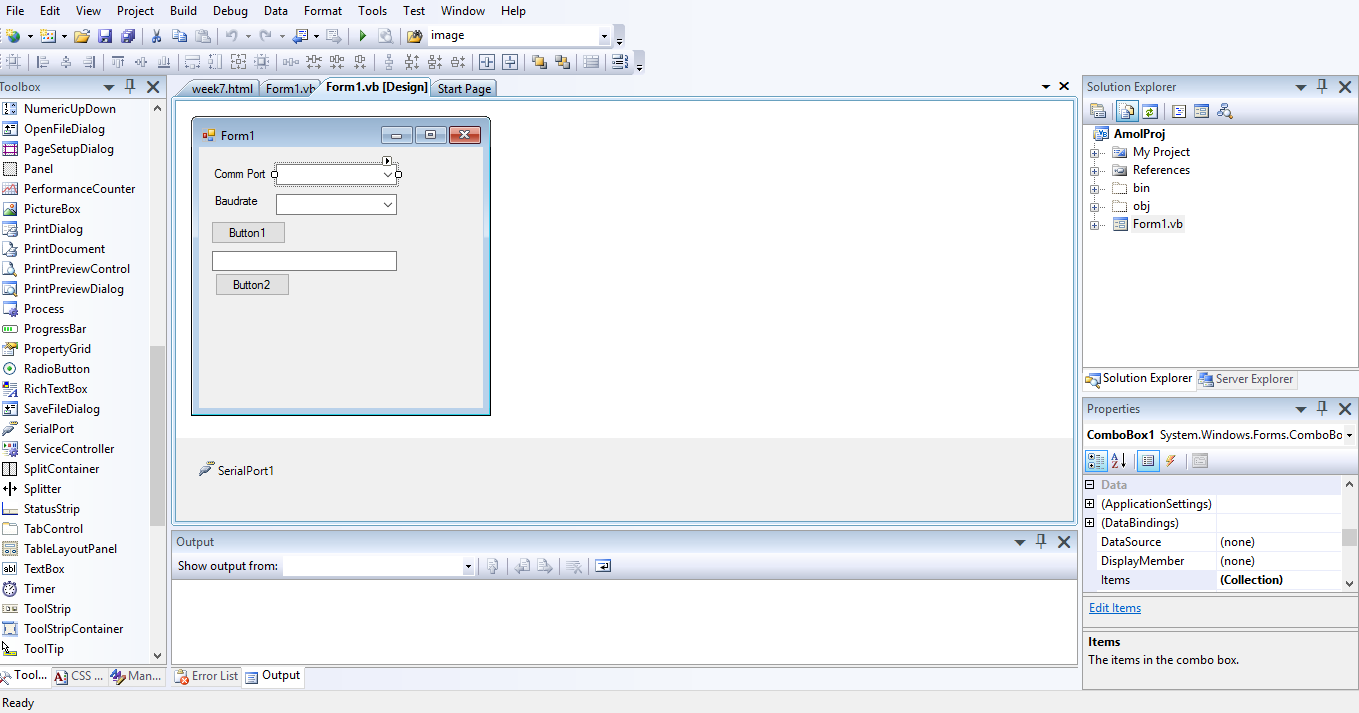This screenshot has width=1359, height=713.
Task: Expand the obj folder node
Action: (x=1095, y=207)
